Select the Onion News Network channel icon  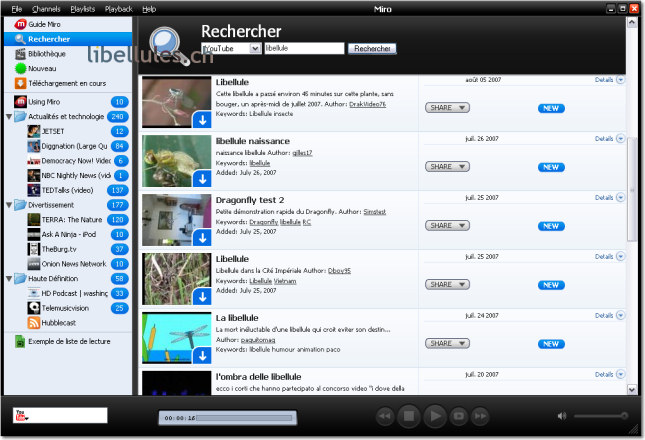point(34,264)
